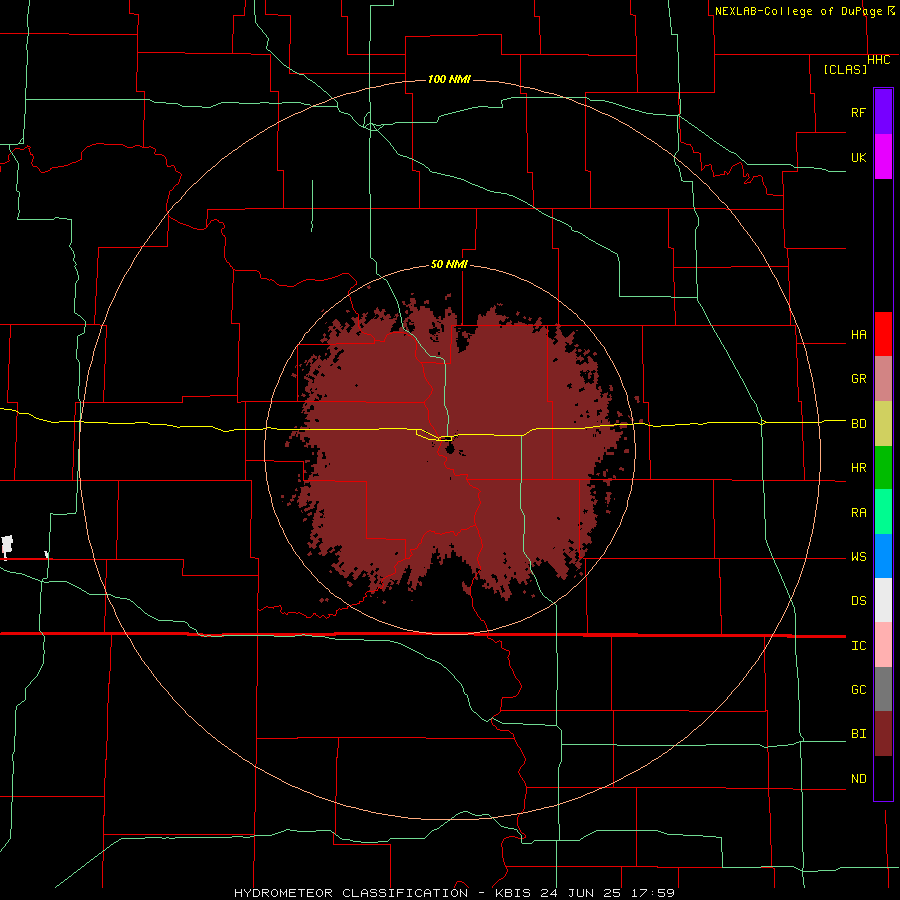This screenshot has height=900, width=900.
Task: Select the WS blue legend swatch
Action: coord(883,556)
